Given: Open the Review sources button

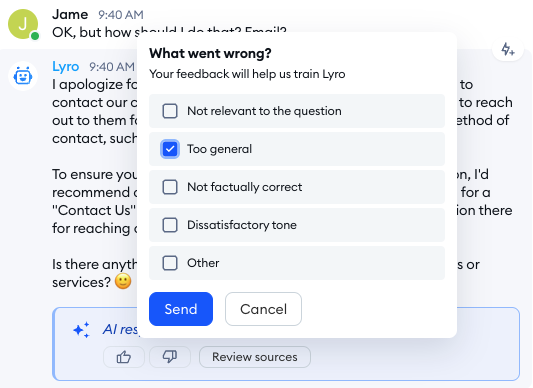Looking at the screenshot, I should [x=255, y=357].
